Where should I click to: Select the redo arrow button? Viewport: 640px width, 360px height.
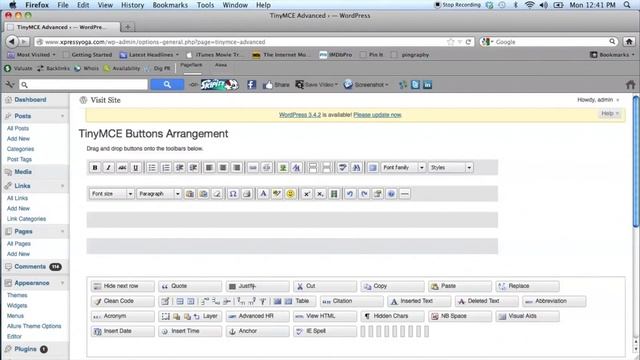click(x=364, y=194)
